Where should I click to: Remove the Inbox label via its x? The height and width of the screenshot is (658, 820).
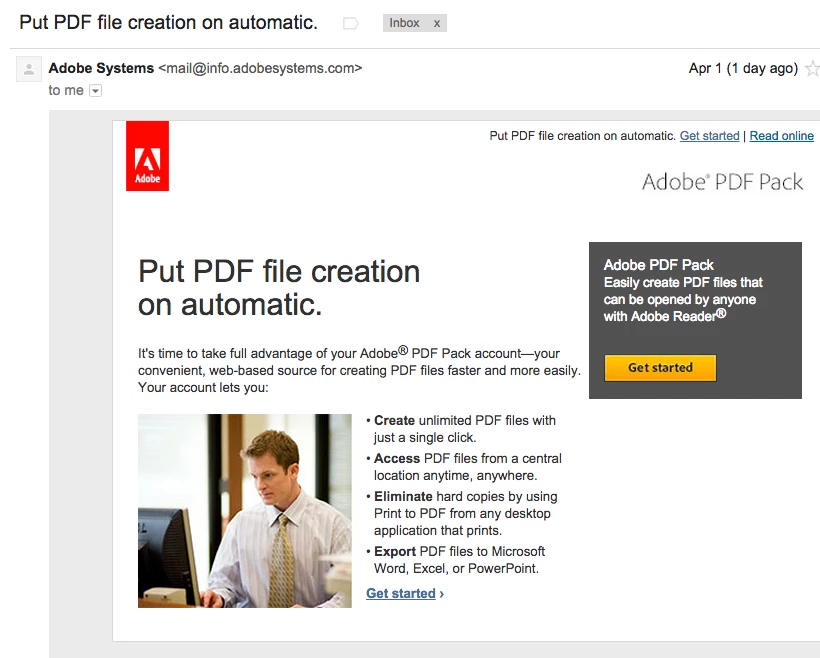(x=437, y=24)
